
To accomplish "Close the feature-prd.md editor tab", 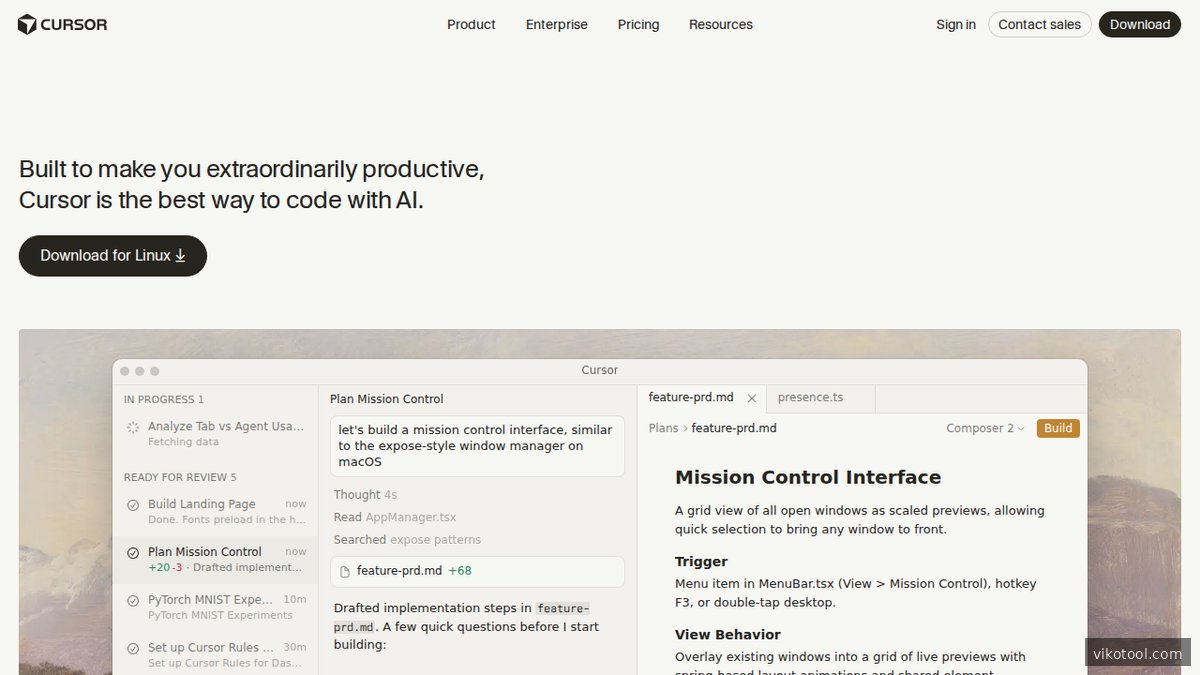I will point(751,397).
